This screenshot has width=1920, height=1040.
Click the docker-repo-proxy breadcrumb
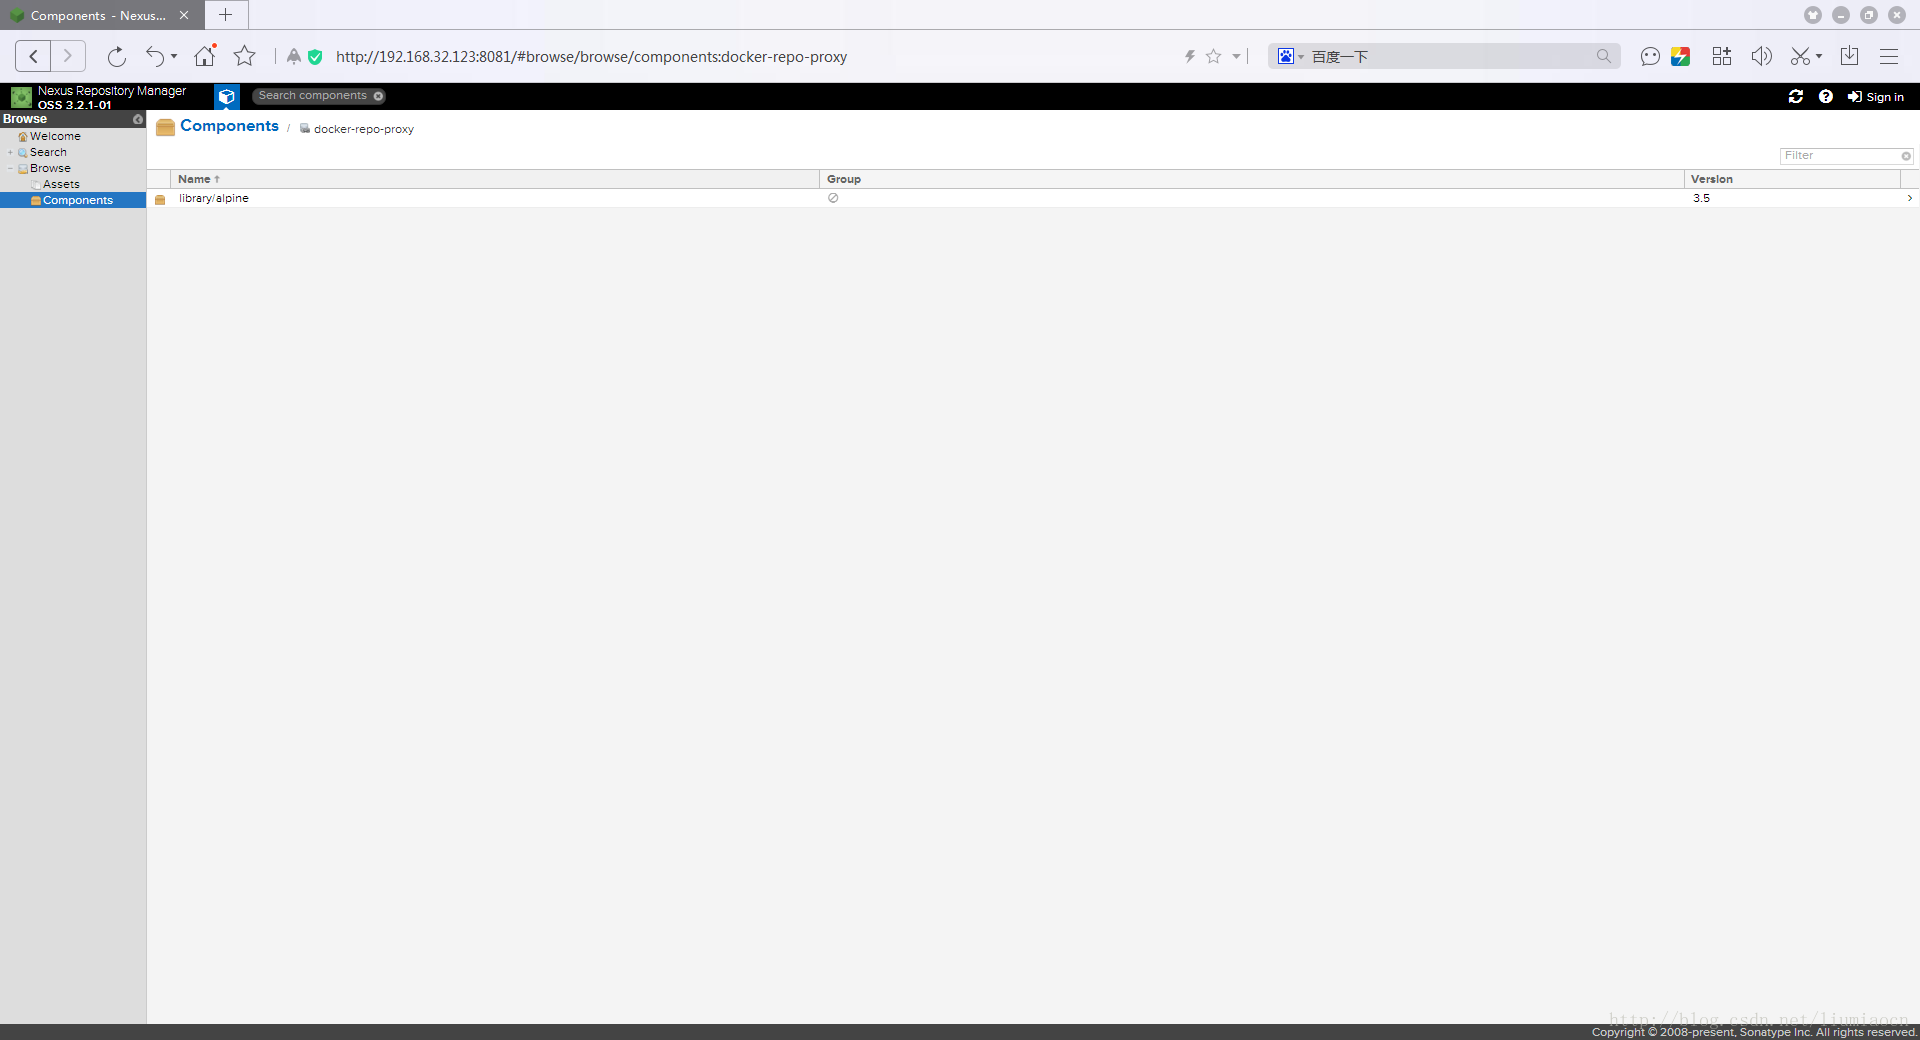[x=364, y=129]
